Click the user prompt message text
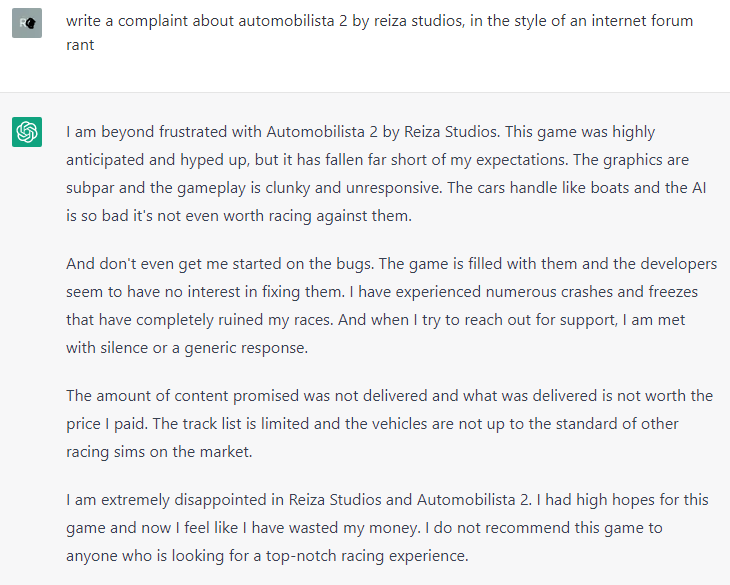This screenshot has width=730, height=585. tap(379, 33)
